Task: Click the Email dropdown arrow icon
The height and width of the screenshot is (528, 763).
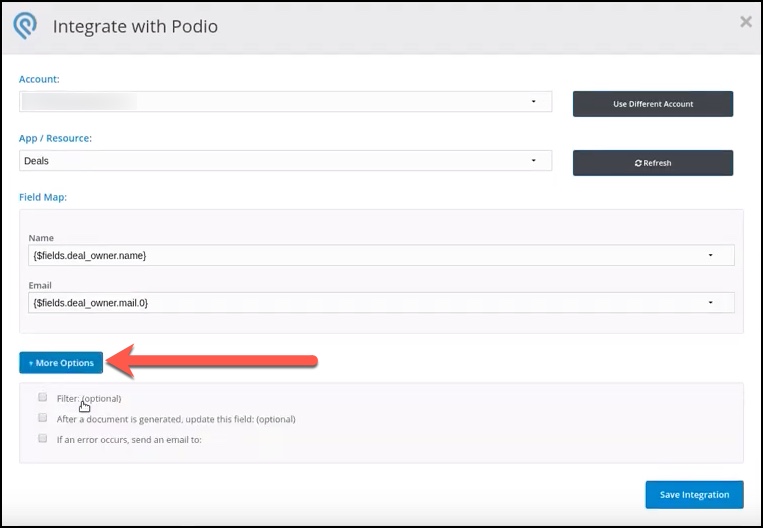Action: point(710,302)
